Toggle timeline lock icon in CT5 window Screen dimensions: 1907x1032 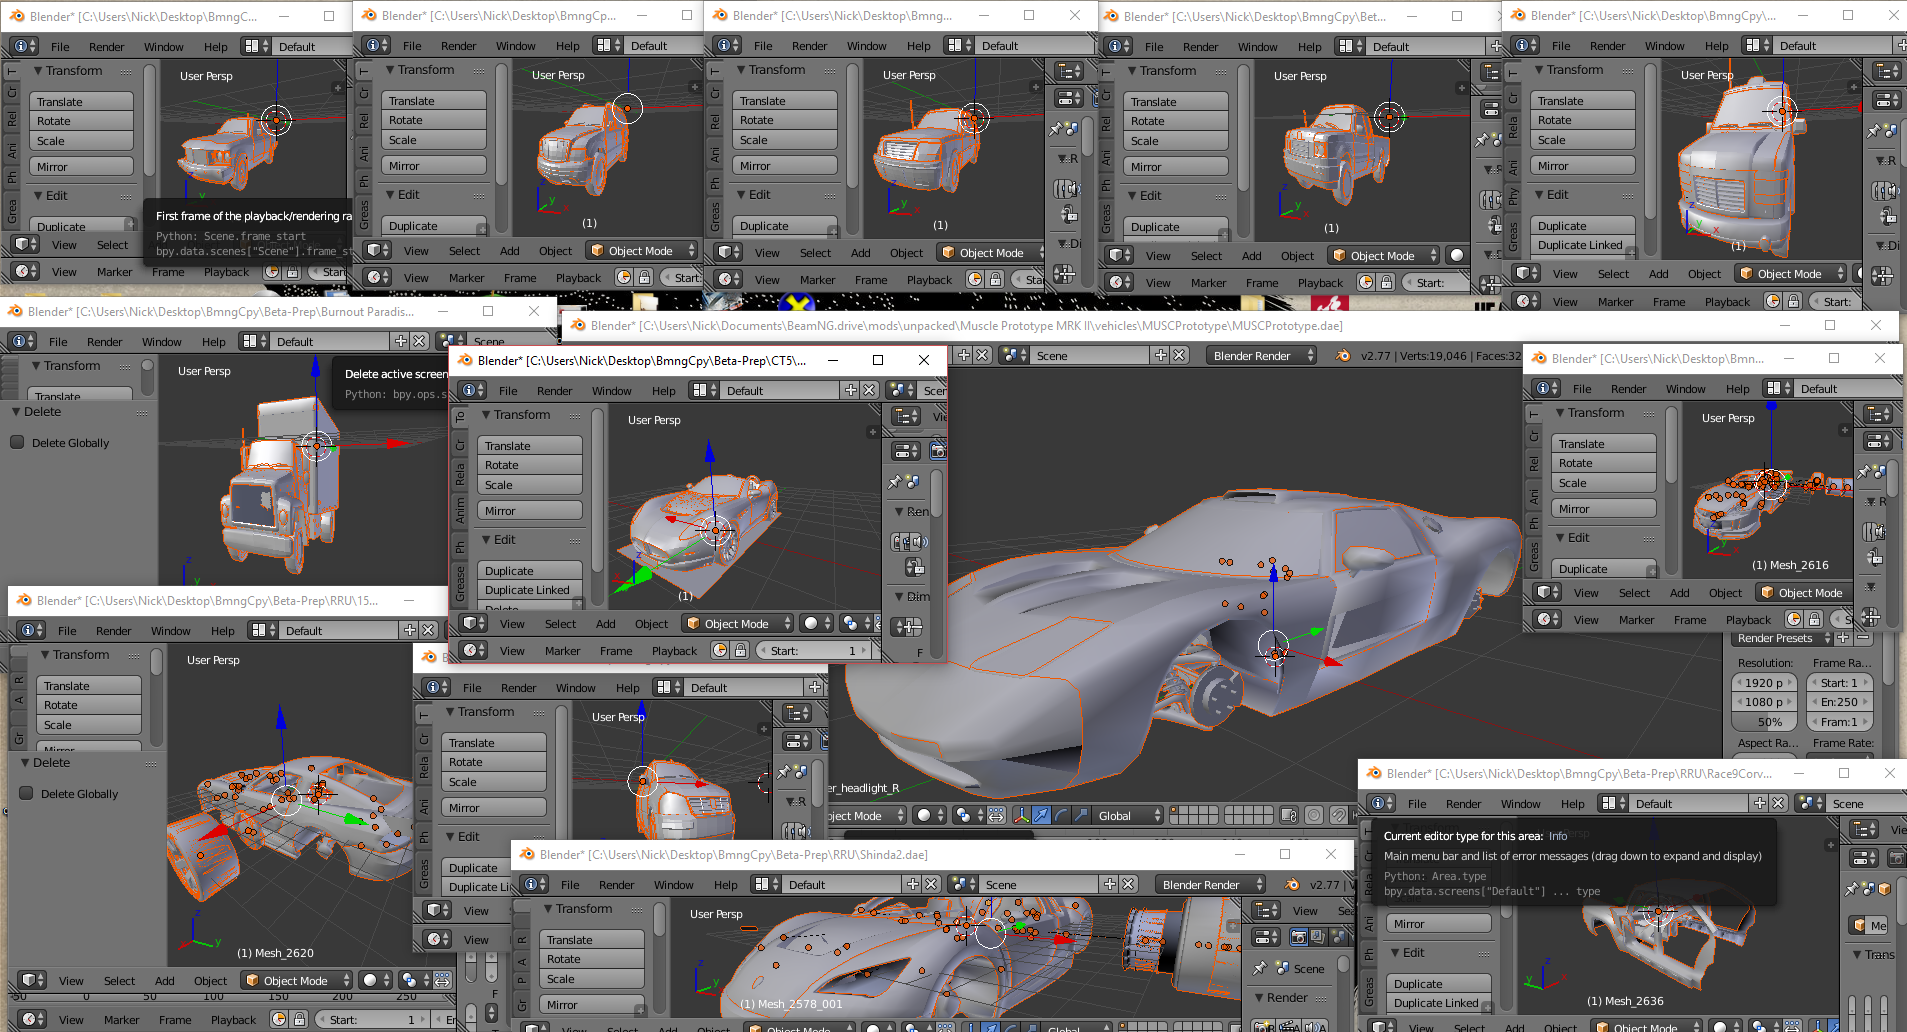point(740,650)
